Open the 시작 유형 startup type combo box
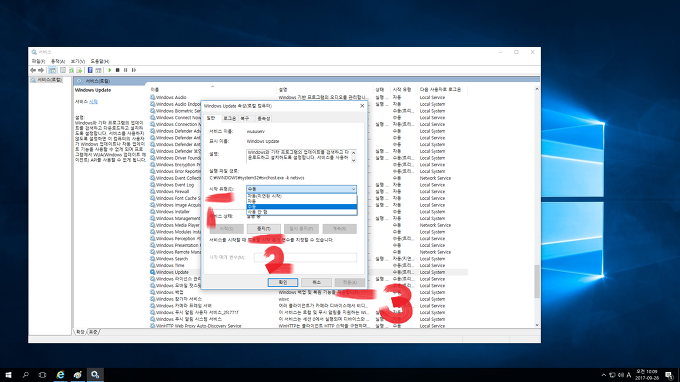This screenshot has height=382, width=680. 301,189
